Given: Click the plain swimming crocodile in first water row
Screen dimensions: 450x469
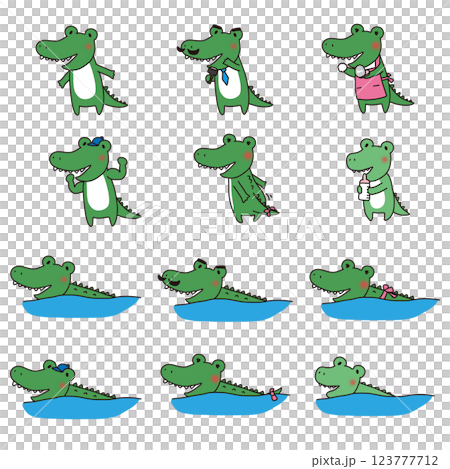Looking at the screenshot, I should [75, 287].
